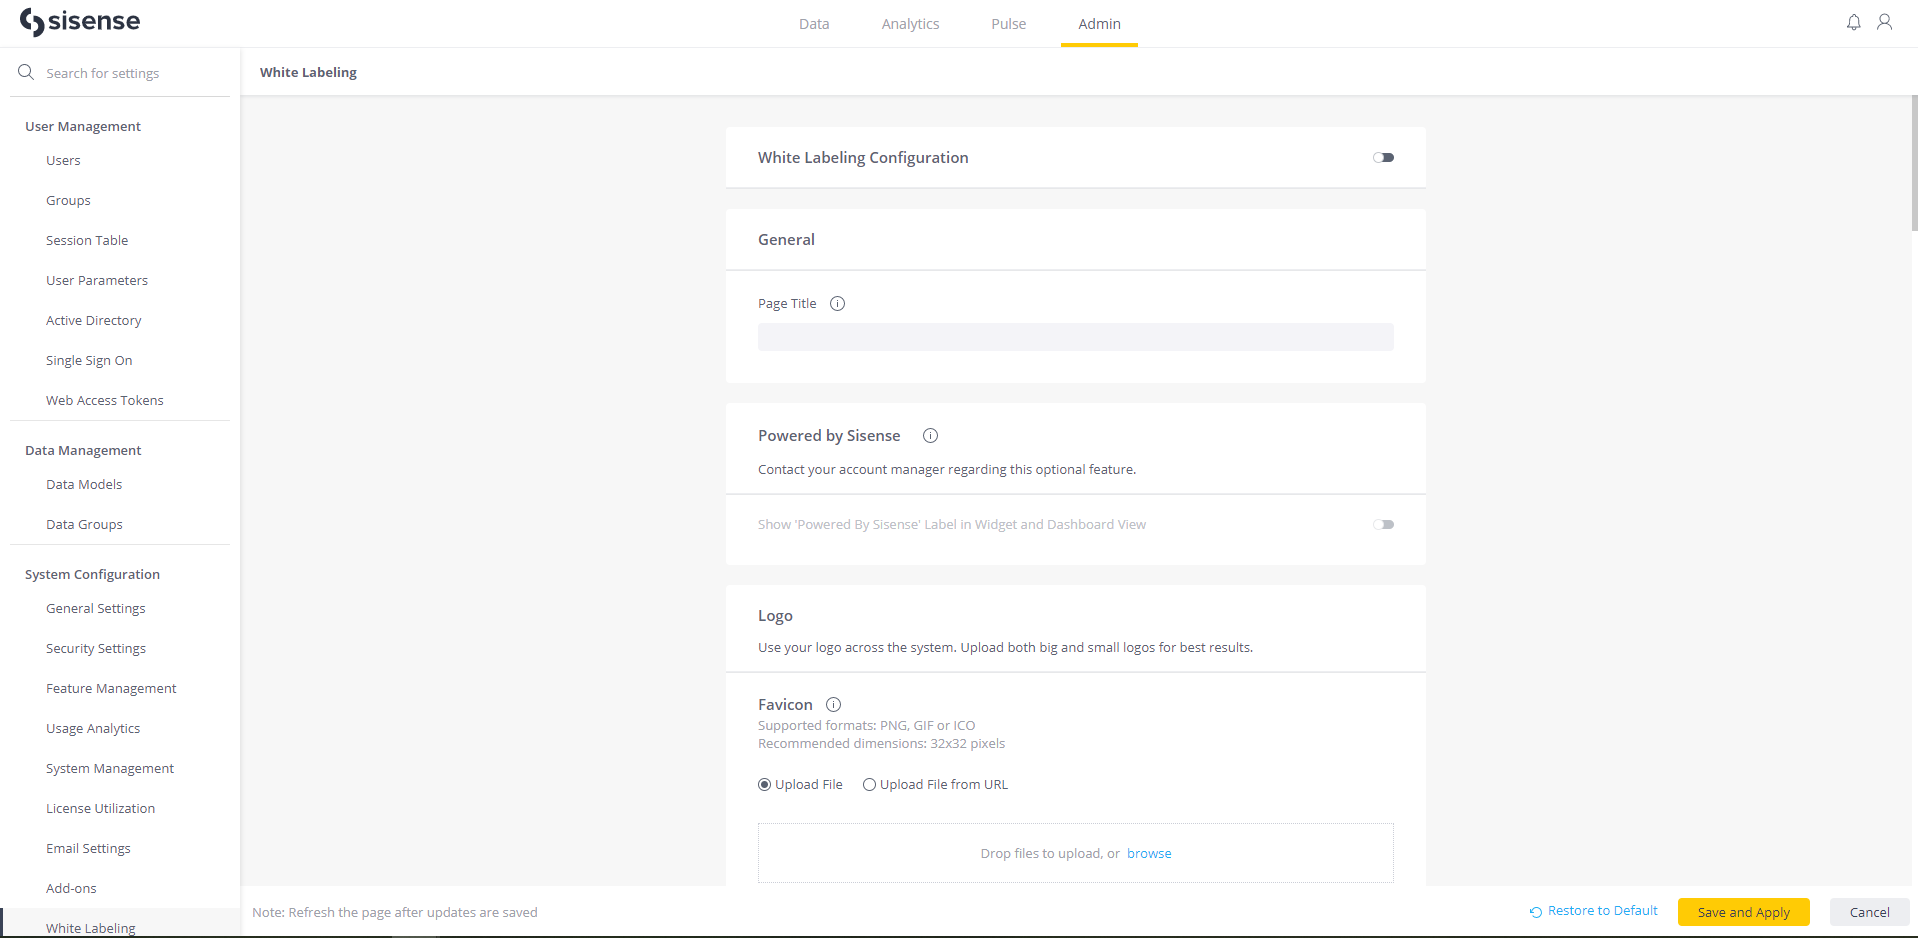
Task: Open the notifications bell
Action: pyautogui.click(x=1853, y=22)
